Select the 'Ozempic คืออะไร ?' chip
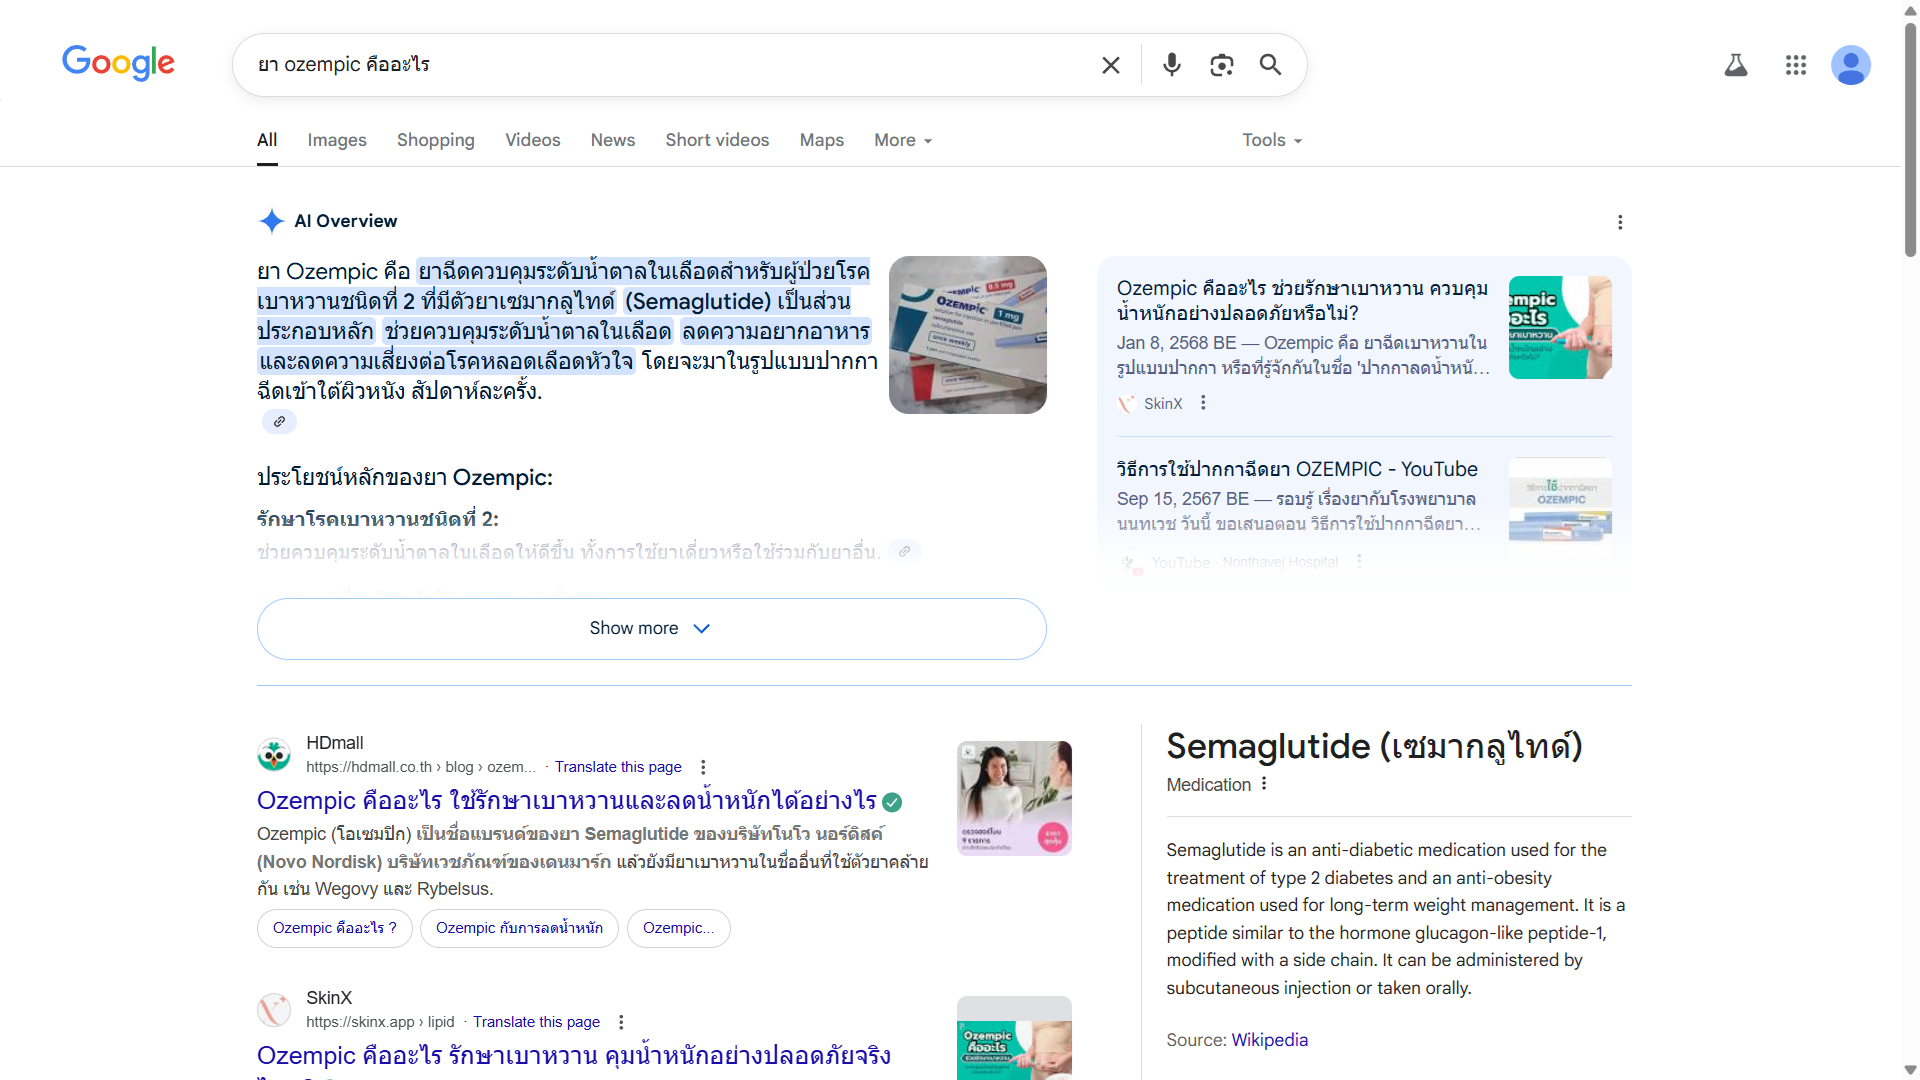The width and height of the screenshot is (1920, 1080). point(335,928)
